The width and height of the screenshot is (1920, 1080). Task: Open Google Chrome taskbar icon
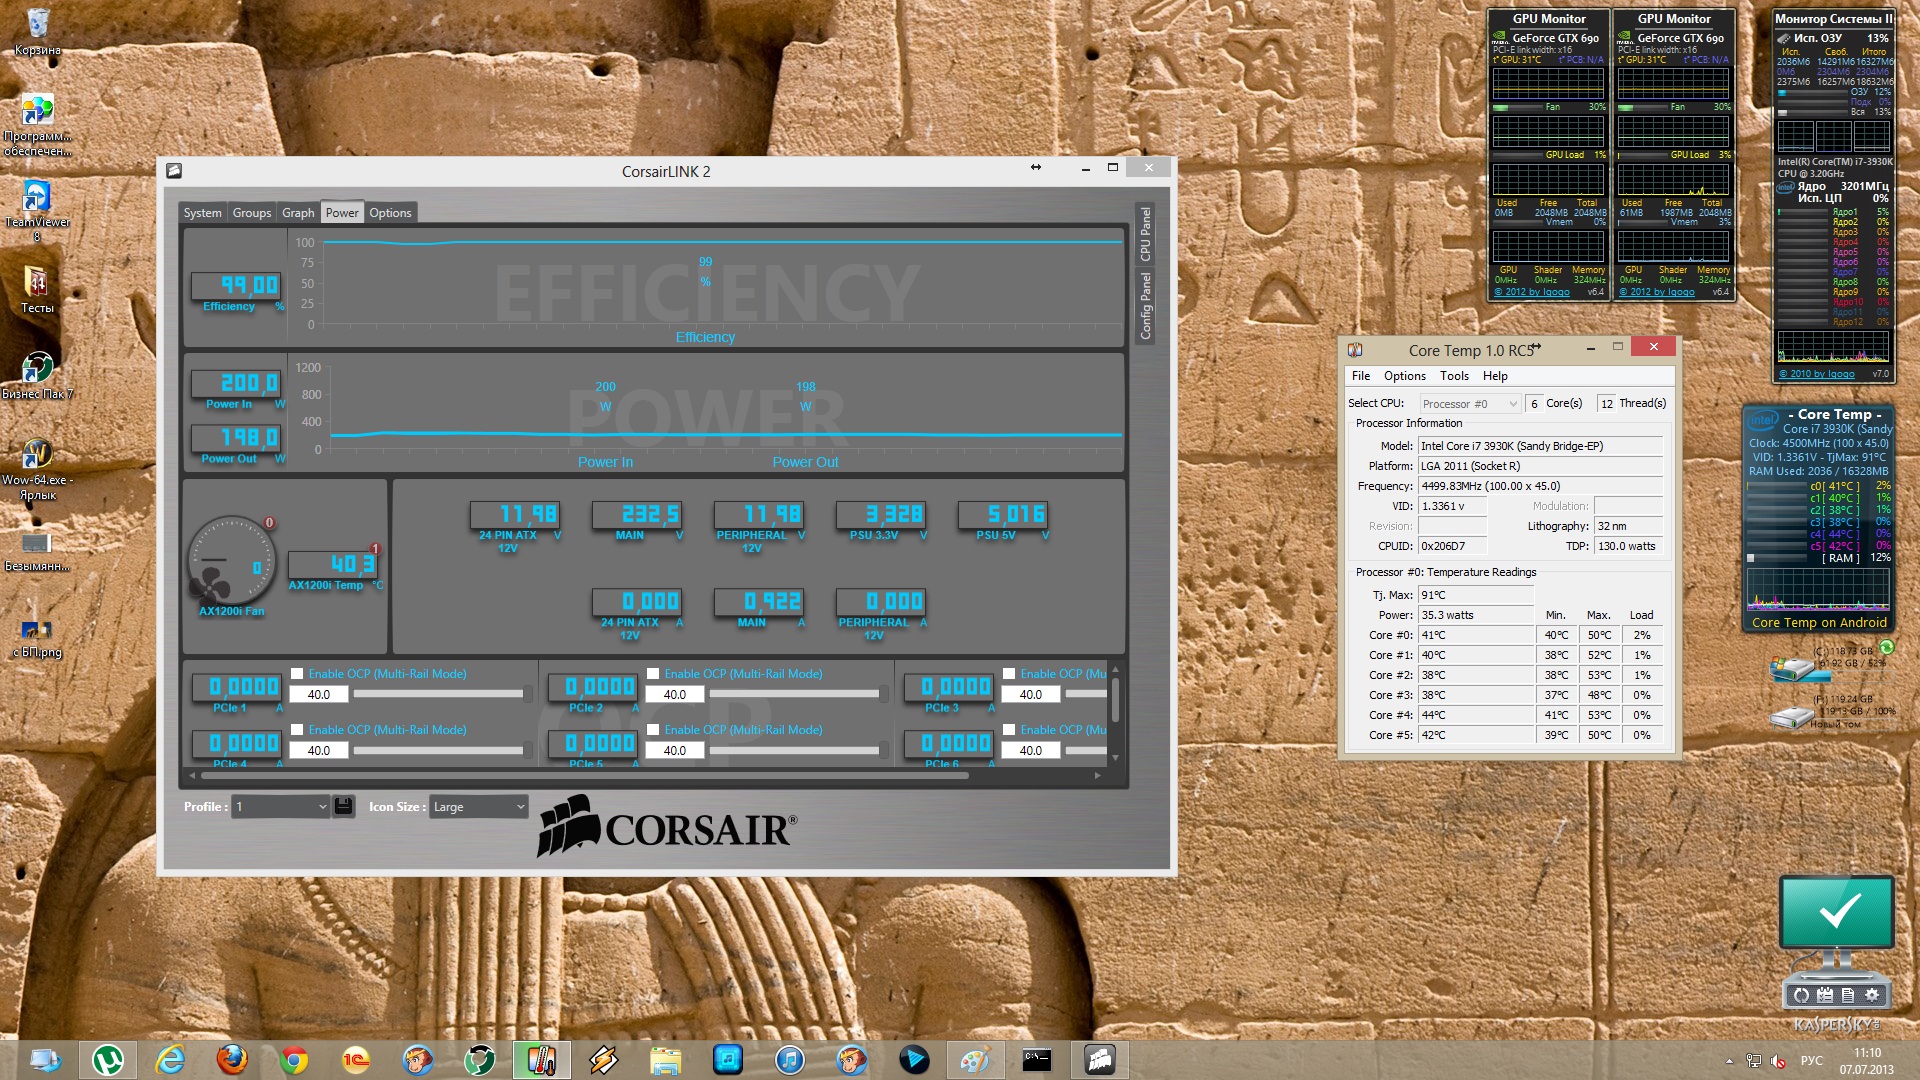coord(294,1059)
